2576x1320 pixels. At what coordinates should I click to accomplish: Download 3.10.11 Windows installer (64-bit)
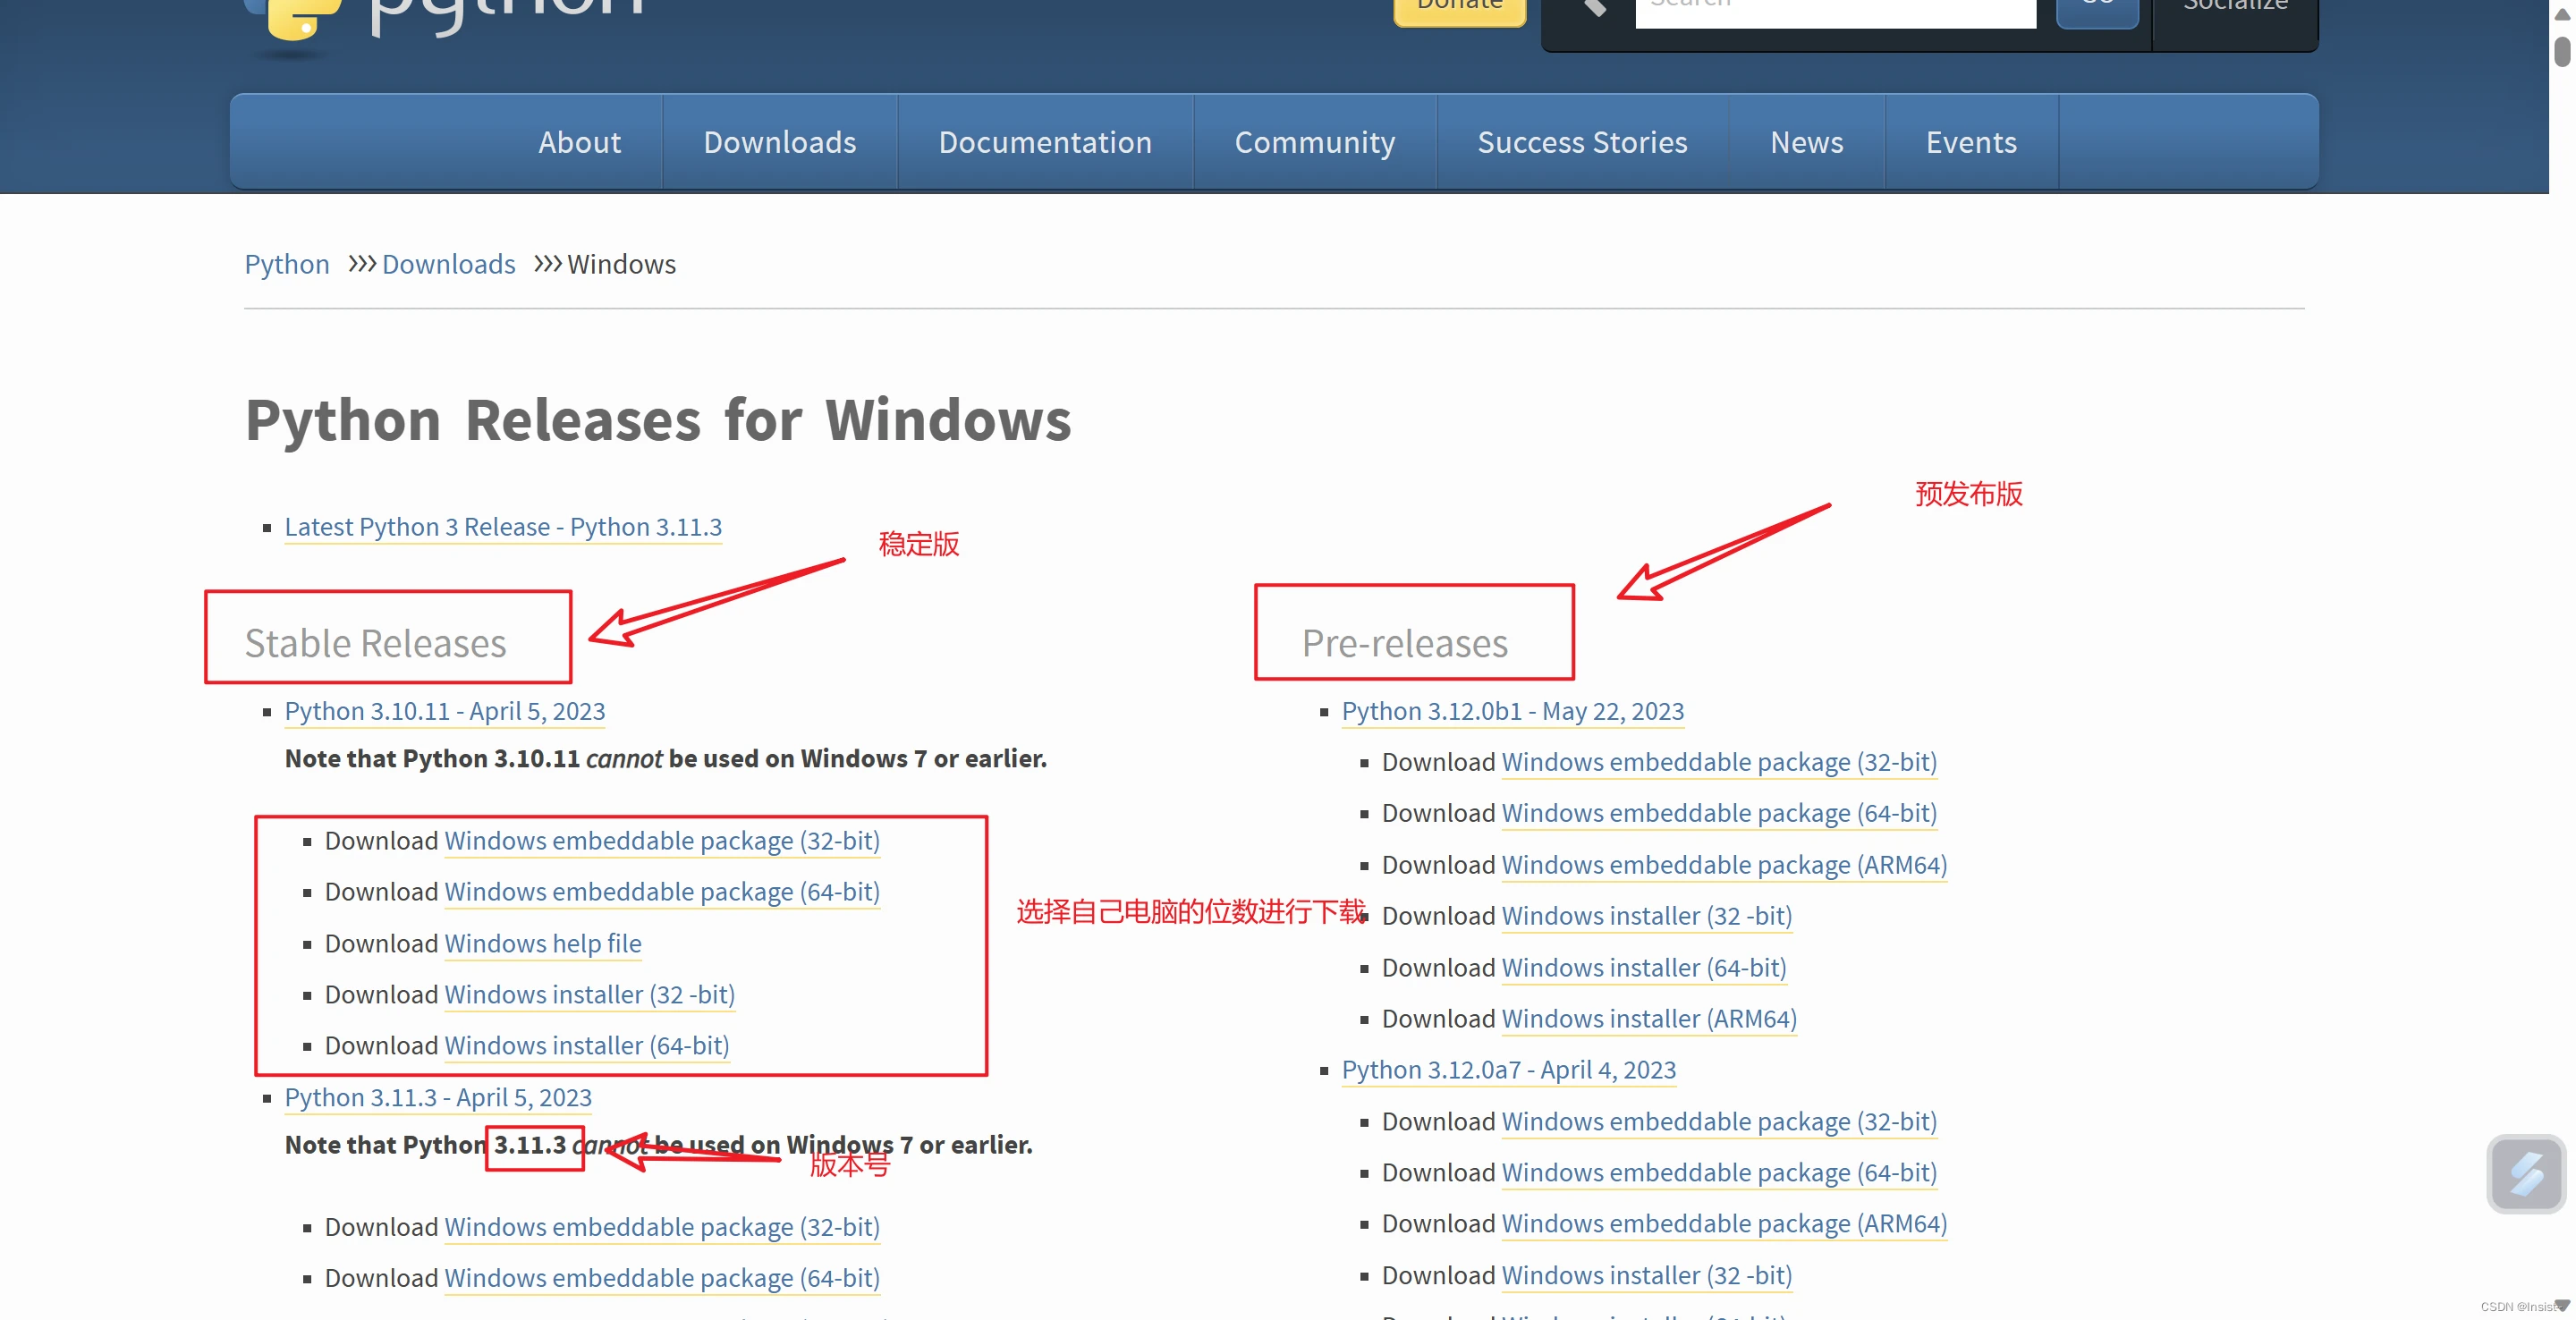[587, 1046]
